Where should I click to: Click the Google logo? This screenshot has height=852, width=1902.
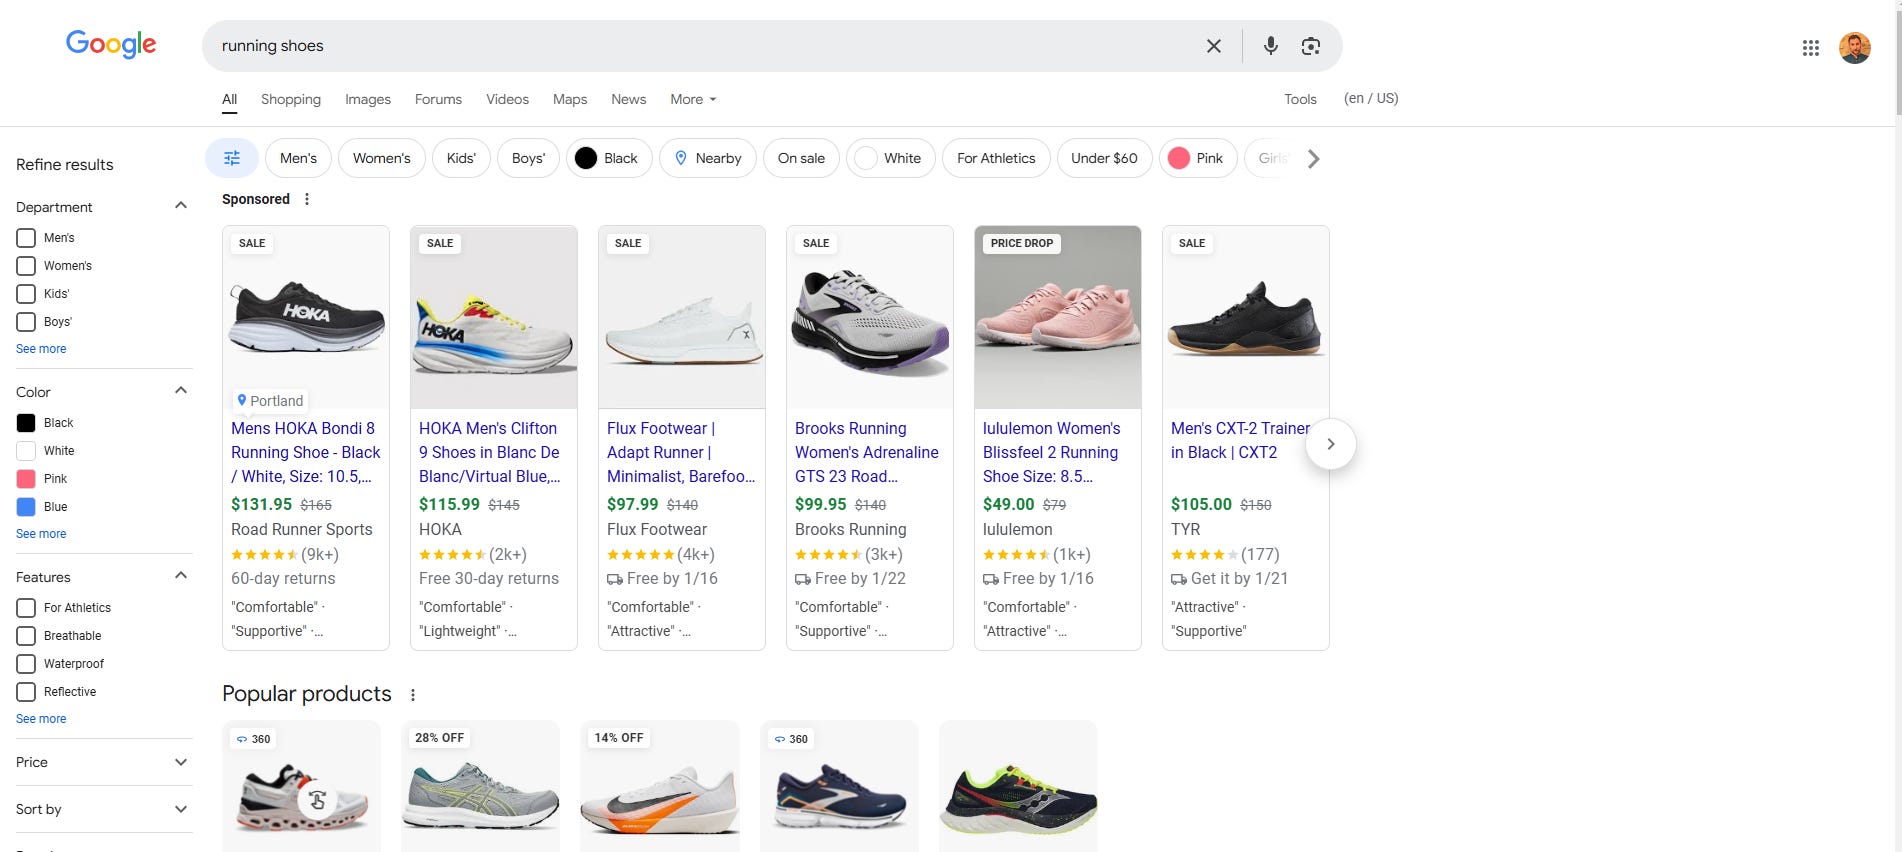pos(111,44)
